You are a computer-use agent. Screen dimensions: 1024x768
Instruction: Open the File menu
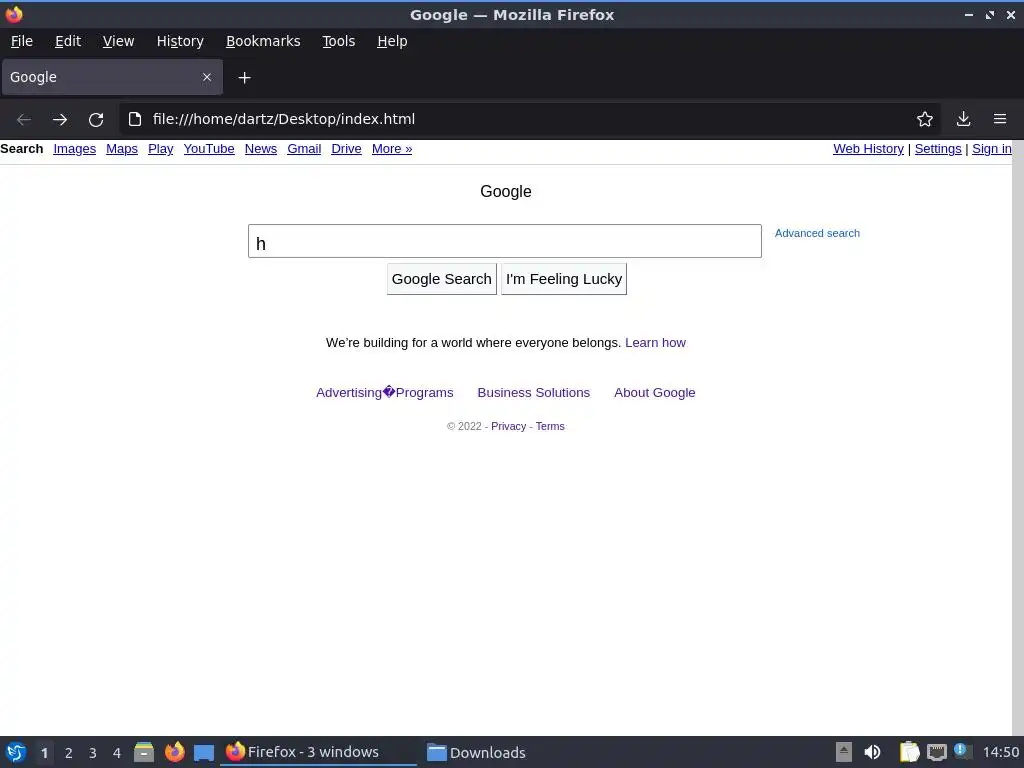pyautogui.click(x=22, y=41)
